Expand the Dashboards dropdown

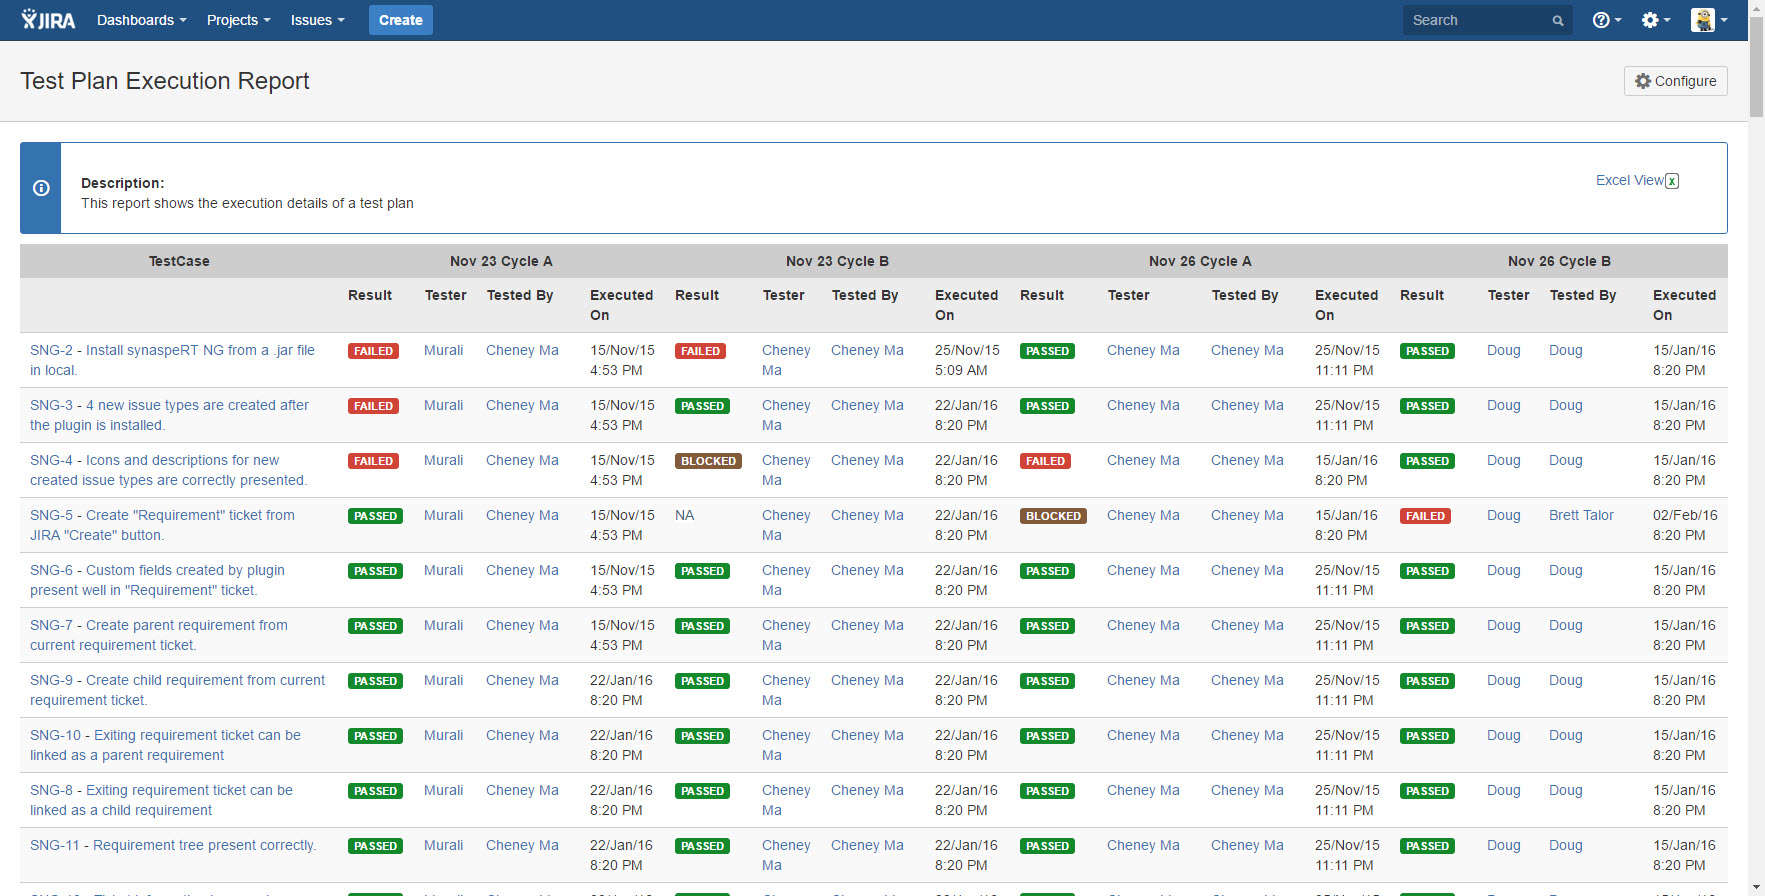[141, 20]
